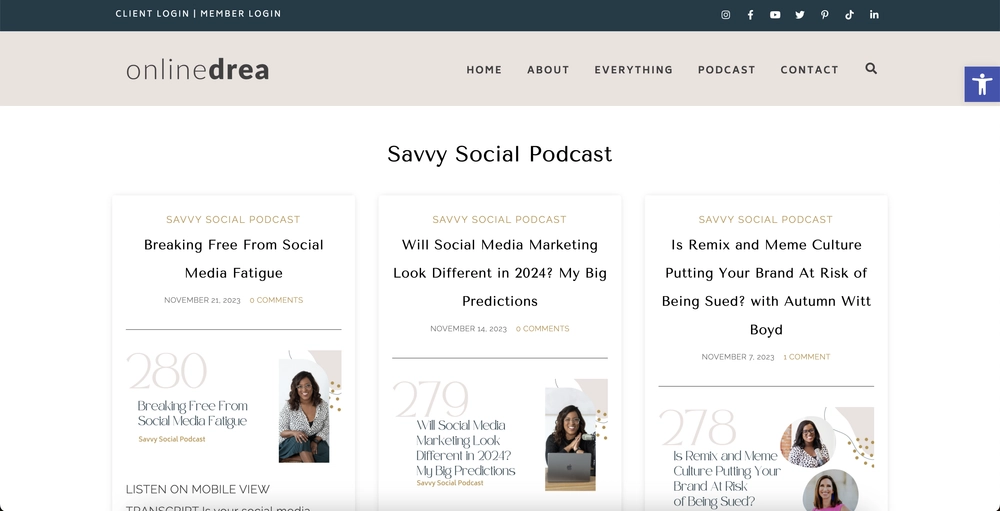Click the onlinedrea site logo

[x=197, y=70]
